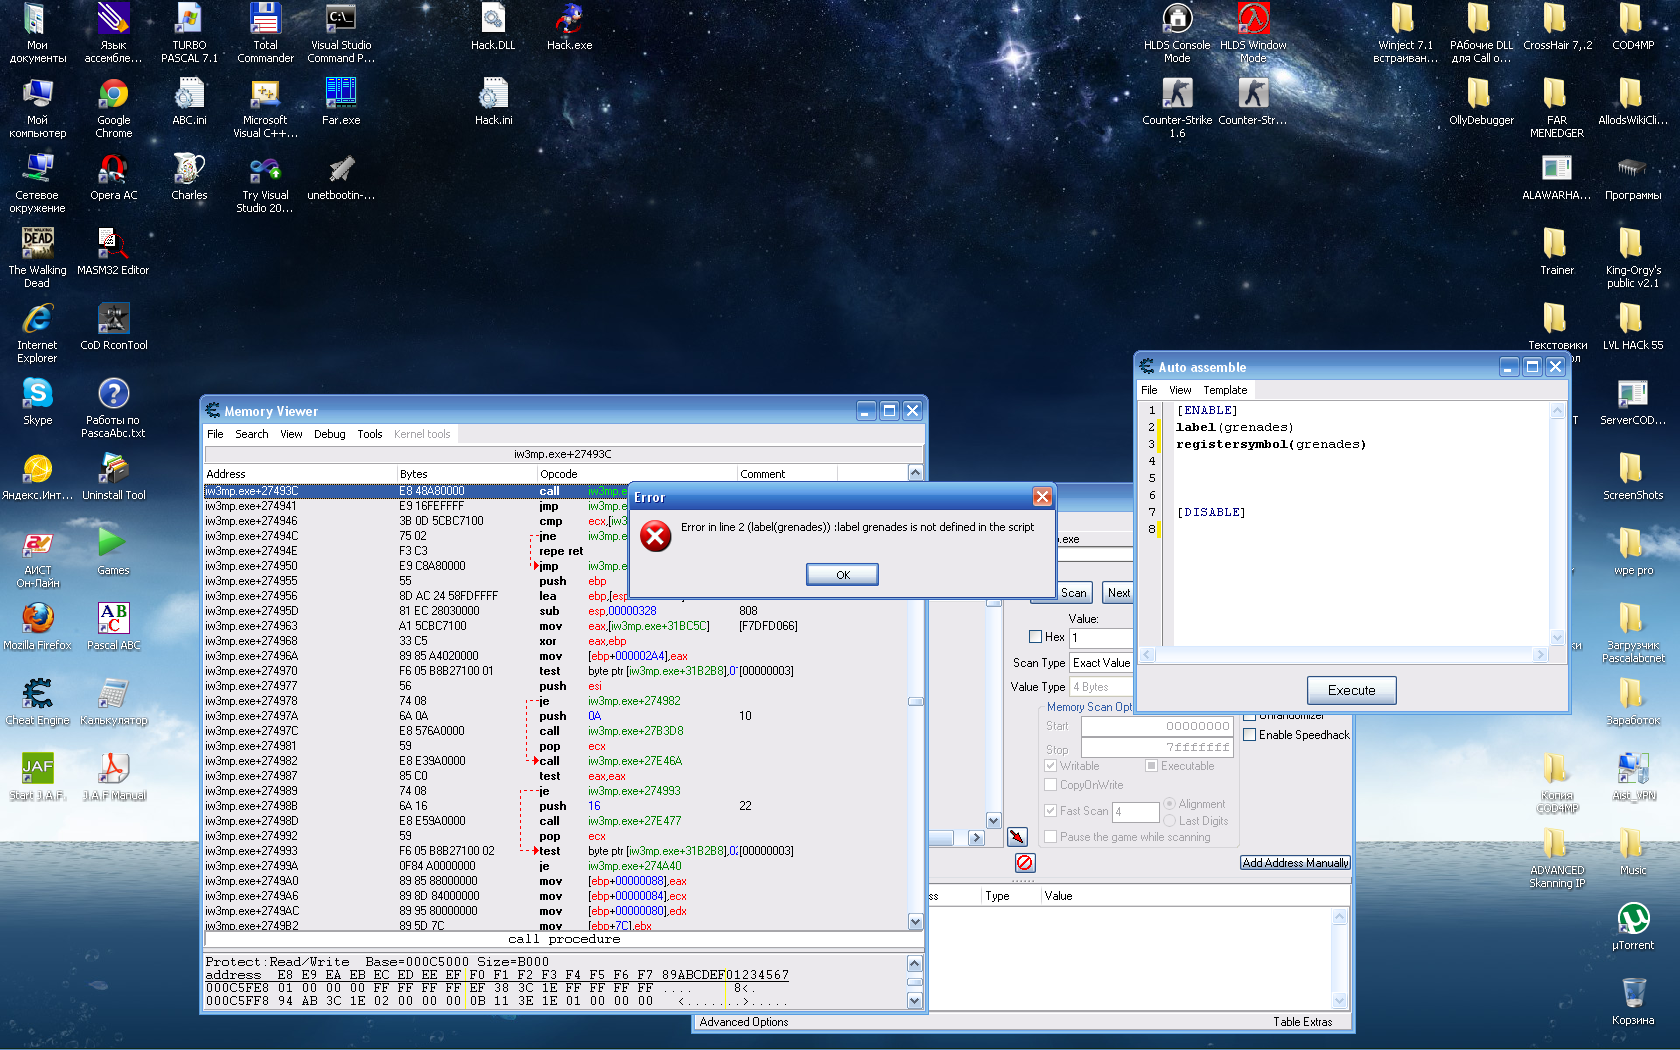Open View menu in Memory Viewer
The image size is (1680, 1050).
point(291,434)
